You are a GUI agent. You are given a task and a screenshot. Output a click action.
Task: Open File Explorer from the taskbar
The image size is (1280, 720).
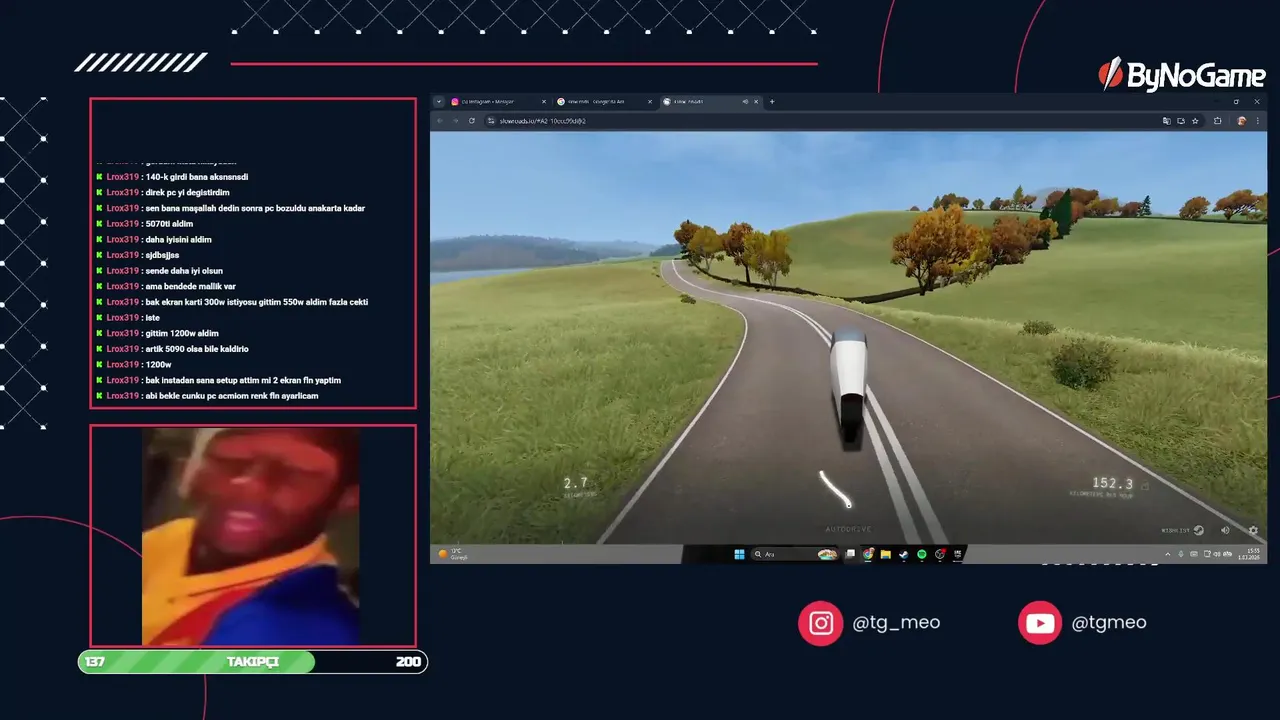pyautogui.click(x=886, y=554)
